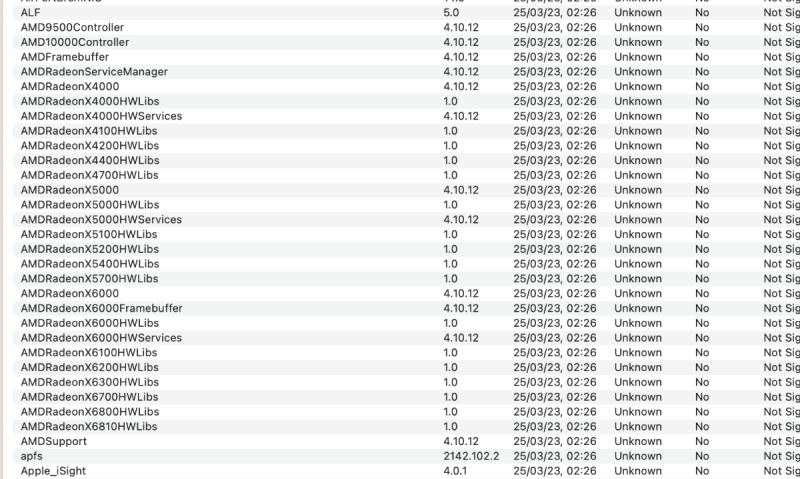Click the AMDRadeonX5000 extension name
This screenshot has height=479, width=800.
tap(70, 190)
